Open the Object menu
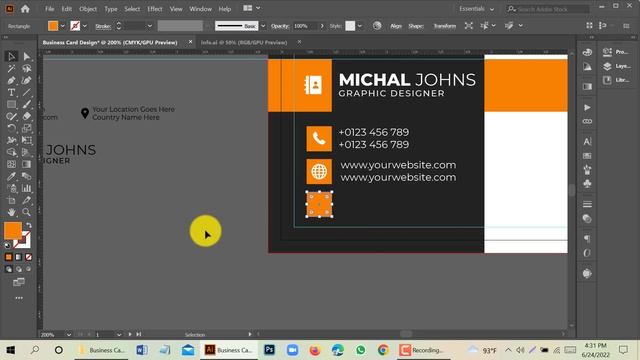Viewport: 640px width, 360px height. [88, 9]
